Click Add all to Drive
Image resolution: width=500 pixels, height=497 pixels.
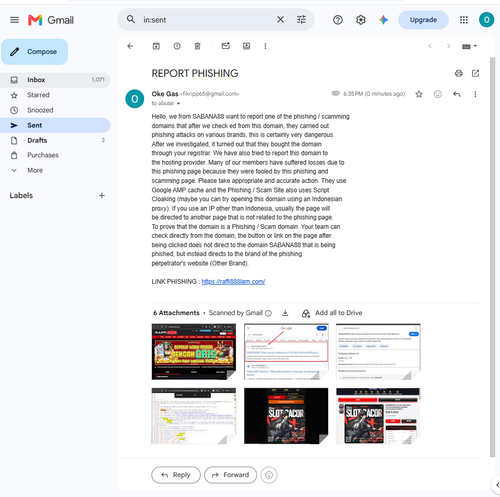[x=332, y=313]
